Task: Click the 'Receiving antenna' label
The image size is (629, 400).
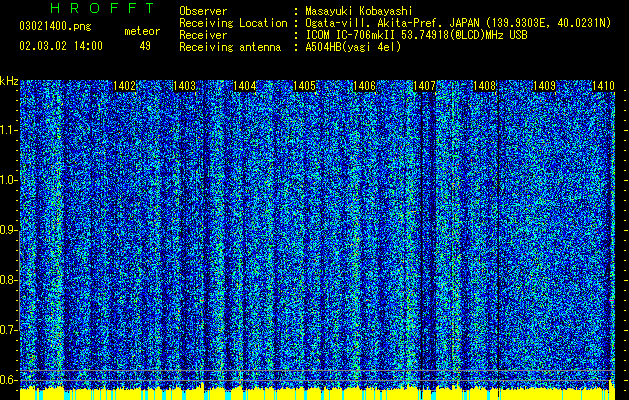Action: pos(230,47)
